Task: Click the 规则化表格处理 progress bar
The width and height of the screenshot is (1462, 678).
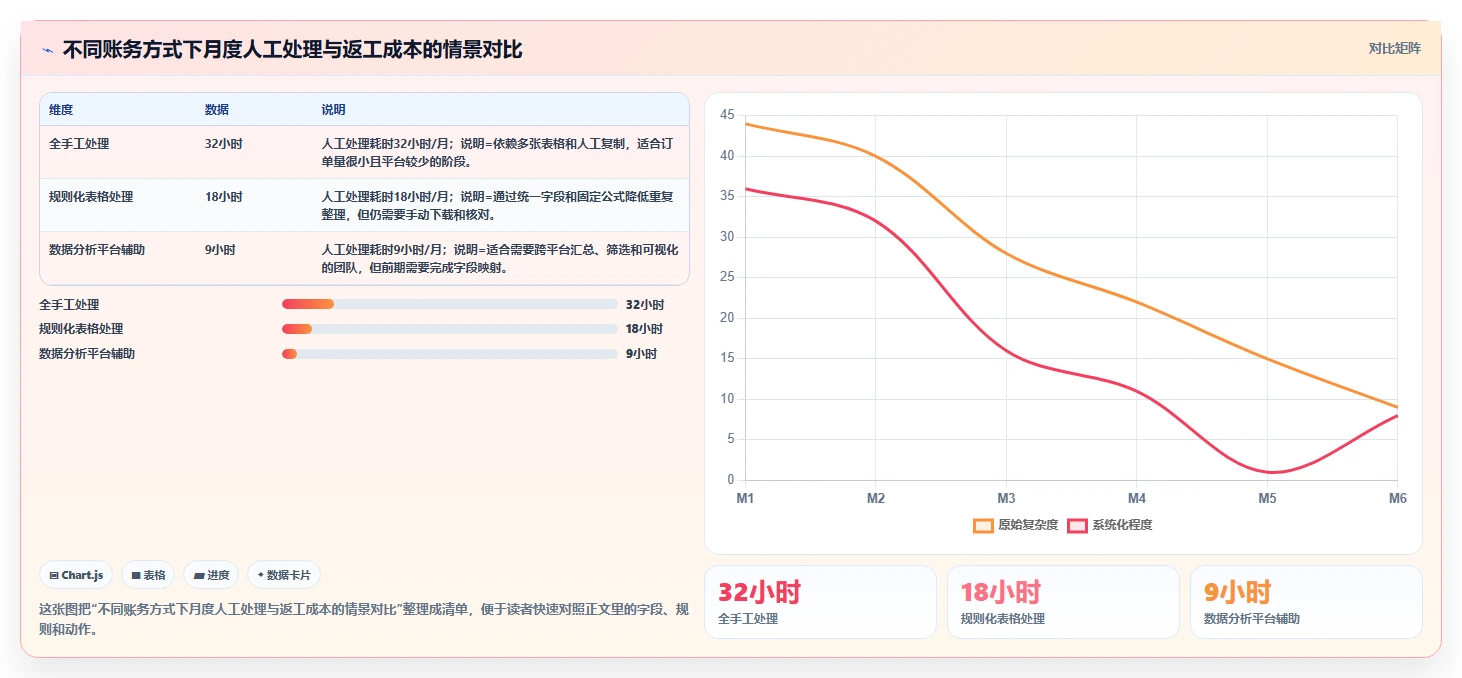Action: pos(450,329)
